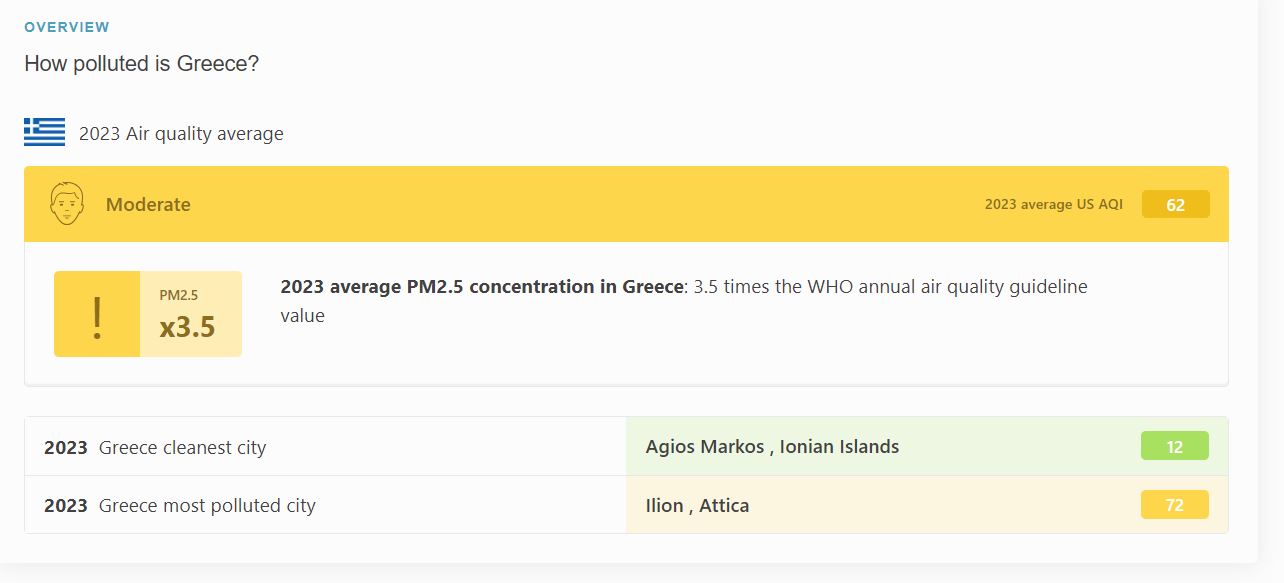1284x583 pixels.
Task: Click the yellow Moderate banner
Action: click(x=626, y=204)
